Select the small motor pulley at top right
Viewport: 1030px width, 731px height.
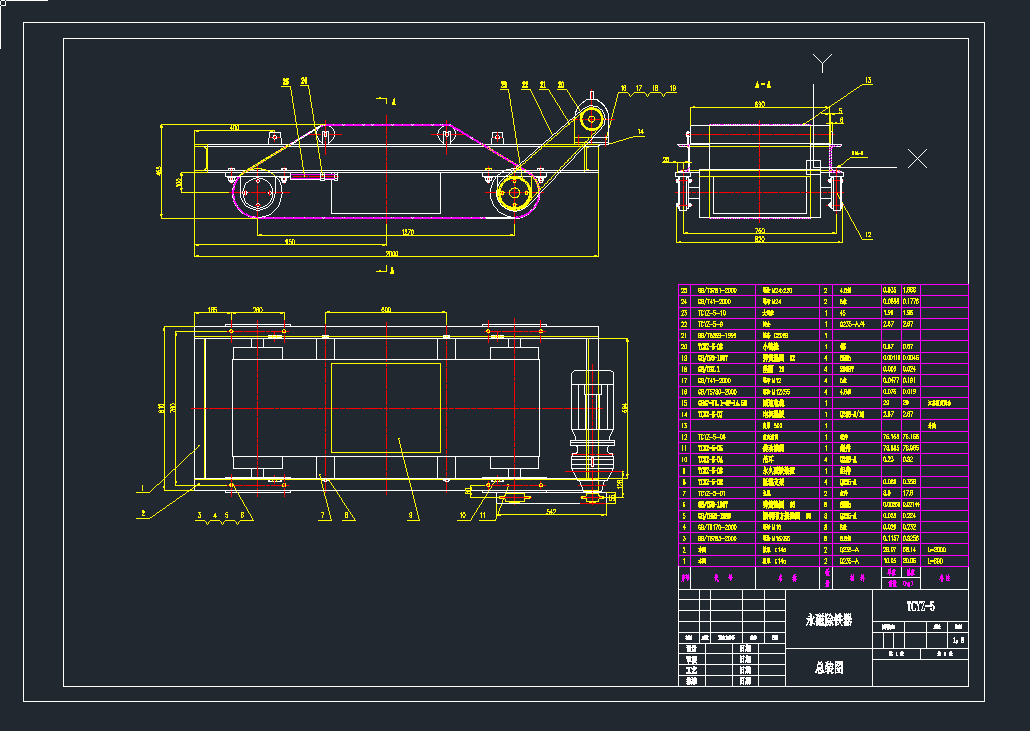pos(590,119)
